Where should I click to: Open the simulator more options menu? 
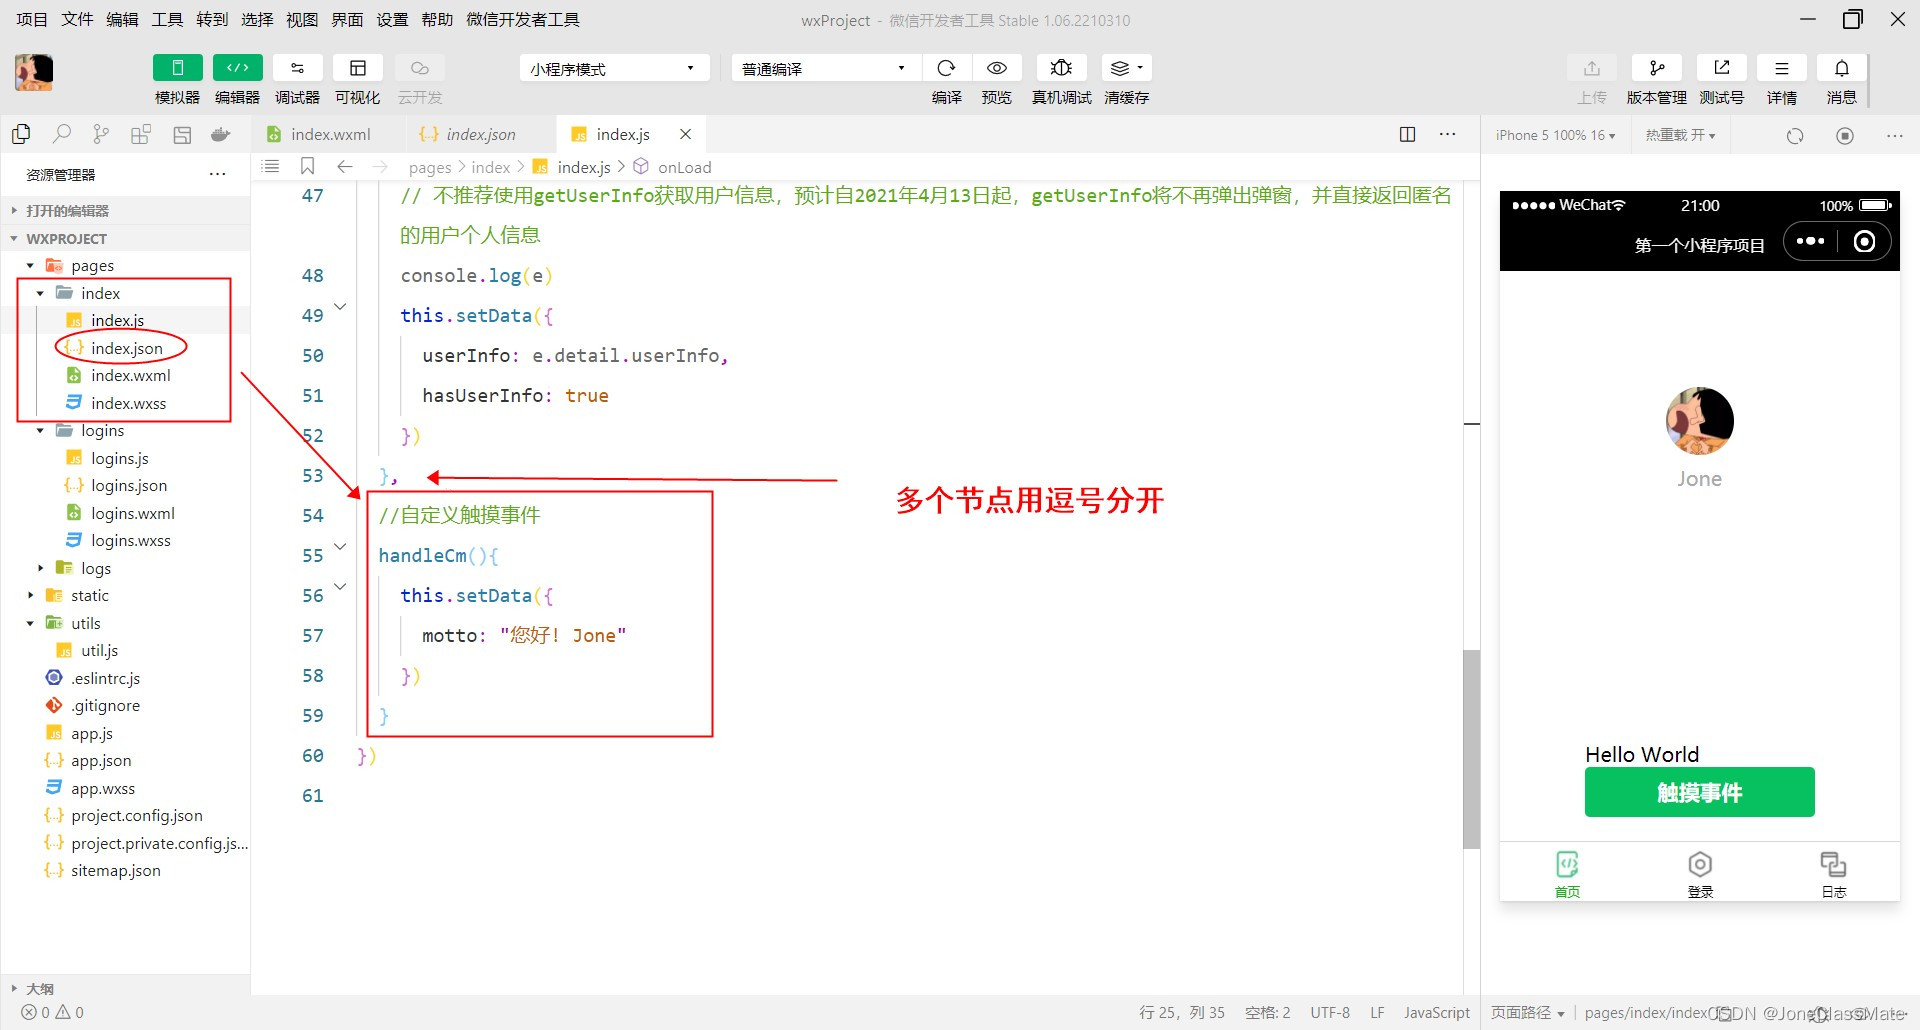pyautogui.click(x=1895, y=135)
